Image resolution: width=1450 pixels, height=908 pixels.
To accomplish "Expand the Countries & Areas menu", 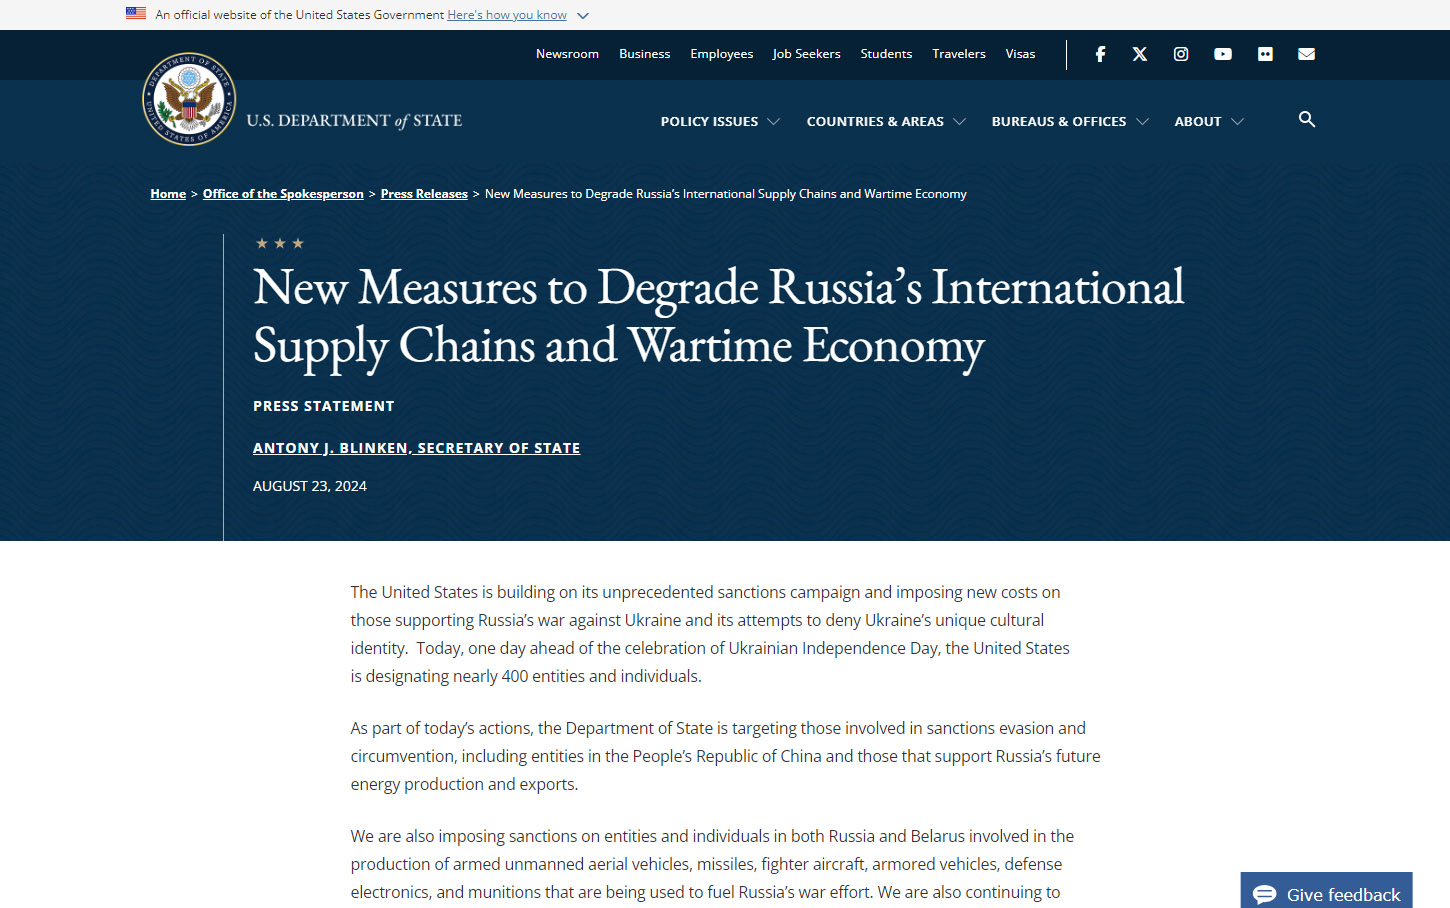I will [x=885, y=122].
